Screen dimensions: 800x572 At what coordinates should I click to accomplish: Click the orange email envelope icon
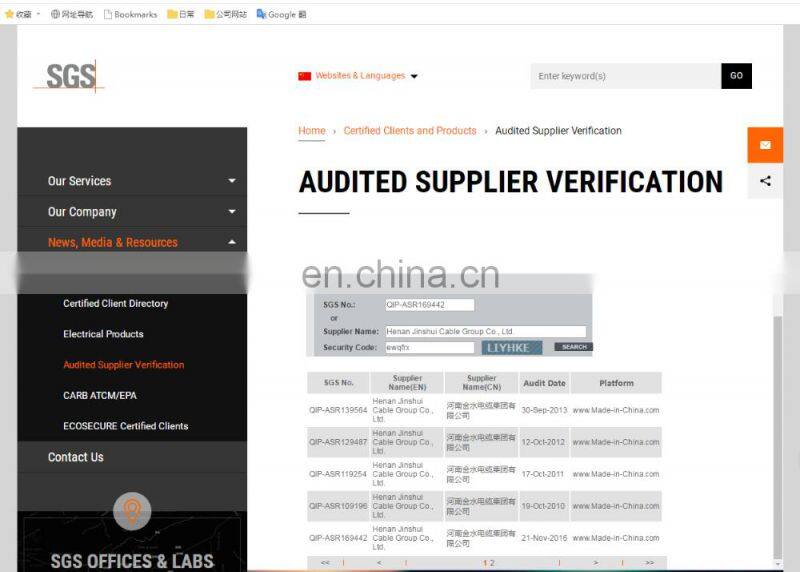765,145
